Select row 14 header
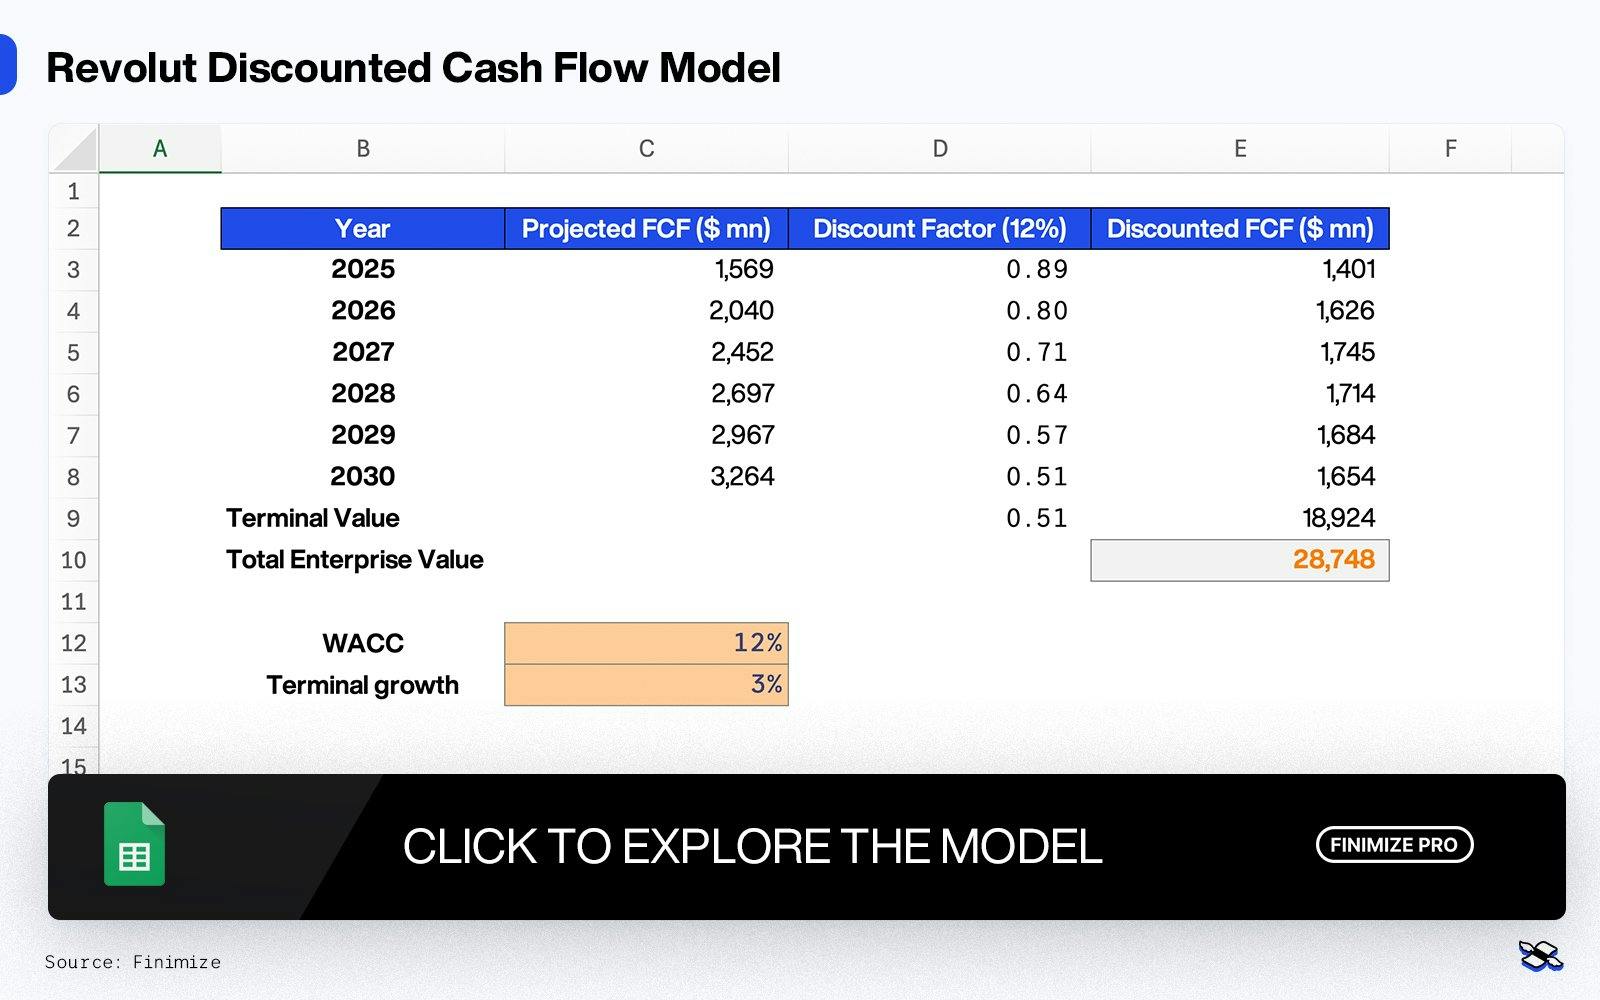The width and height of the screenshot is (1600, 1000). coord(74,726)
